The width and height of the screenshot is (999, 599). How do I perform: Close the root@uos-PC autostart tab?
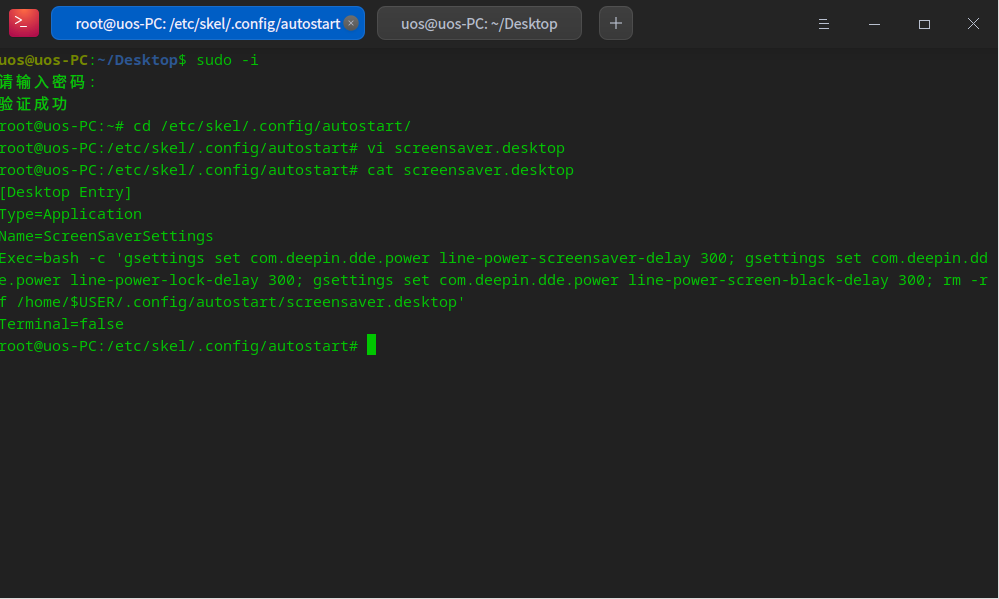pos(350,23)
